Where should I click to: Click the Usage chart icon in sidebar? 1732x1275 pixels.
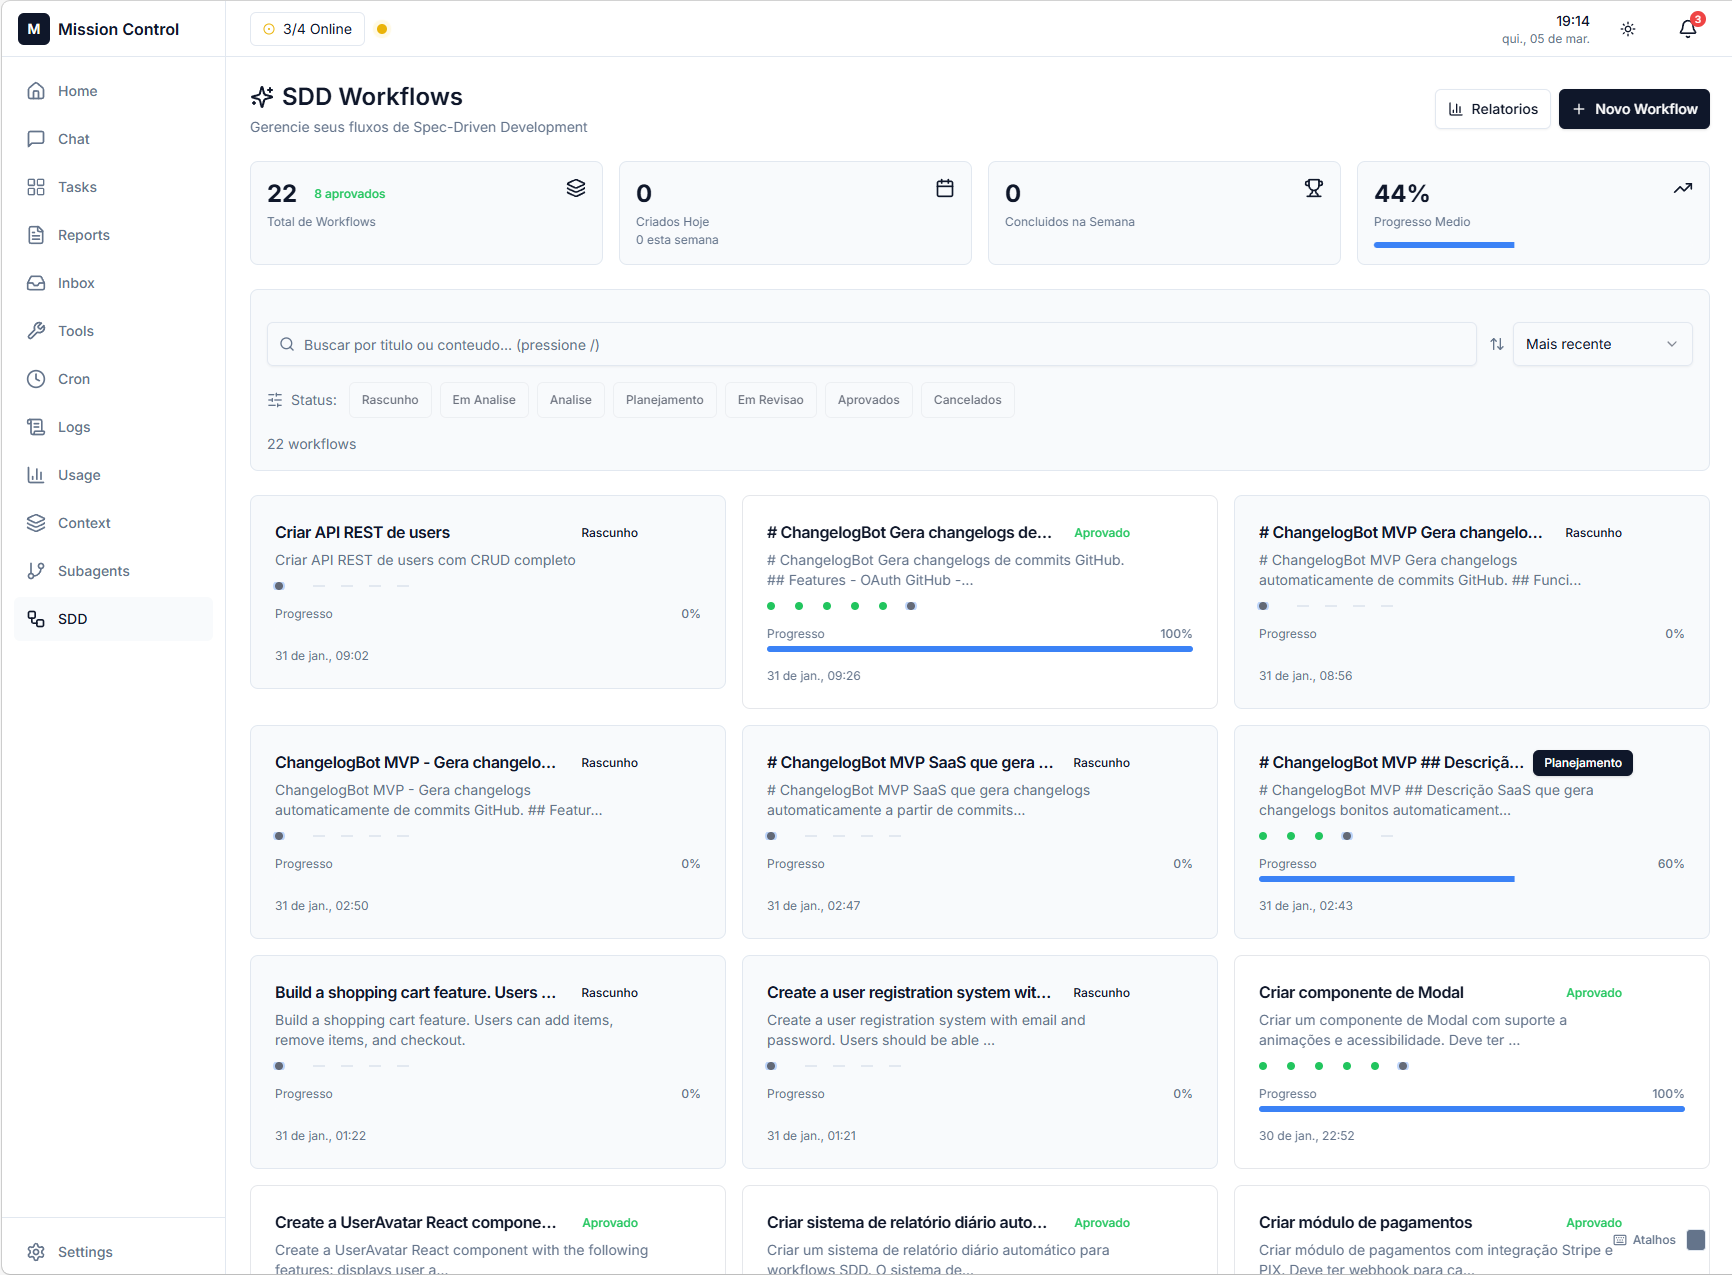click(x=36, y=475)
